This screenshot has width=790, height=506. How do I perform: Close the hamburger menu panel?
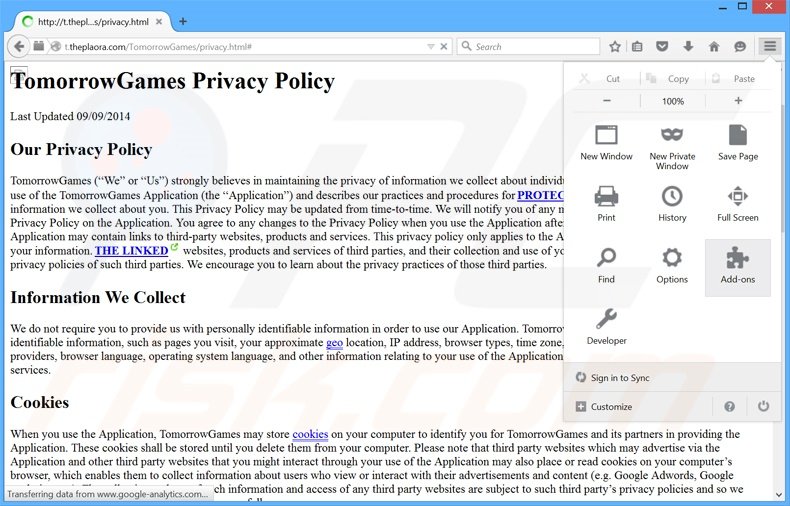pyautogui.click(x=768, y=46)
